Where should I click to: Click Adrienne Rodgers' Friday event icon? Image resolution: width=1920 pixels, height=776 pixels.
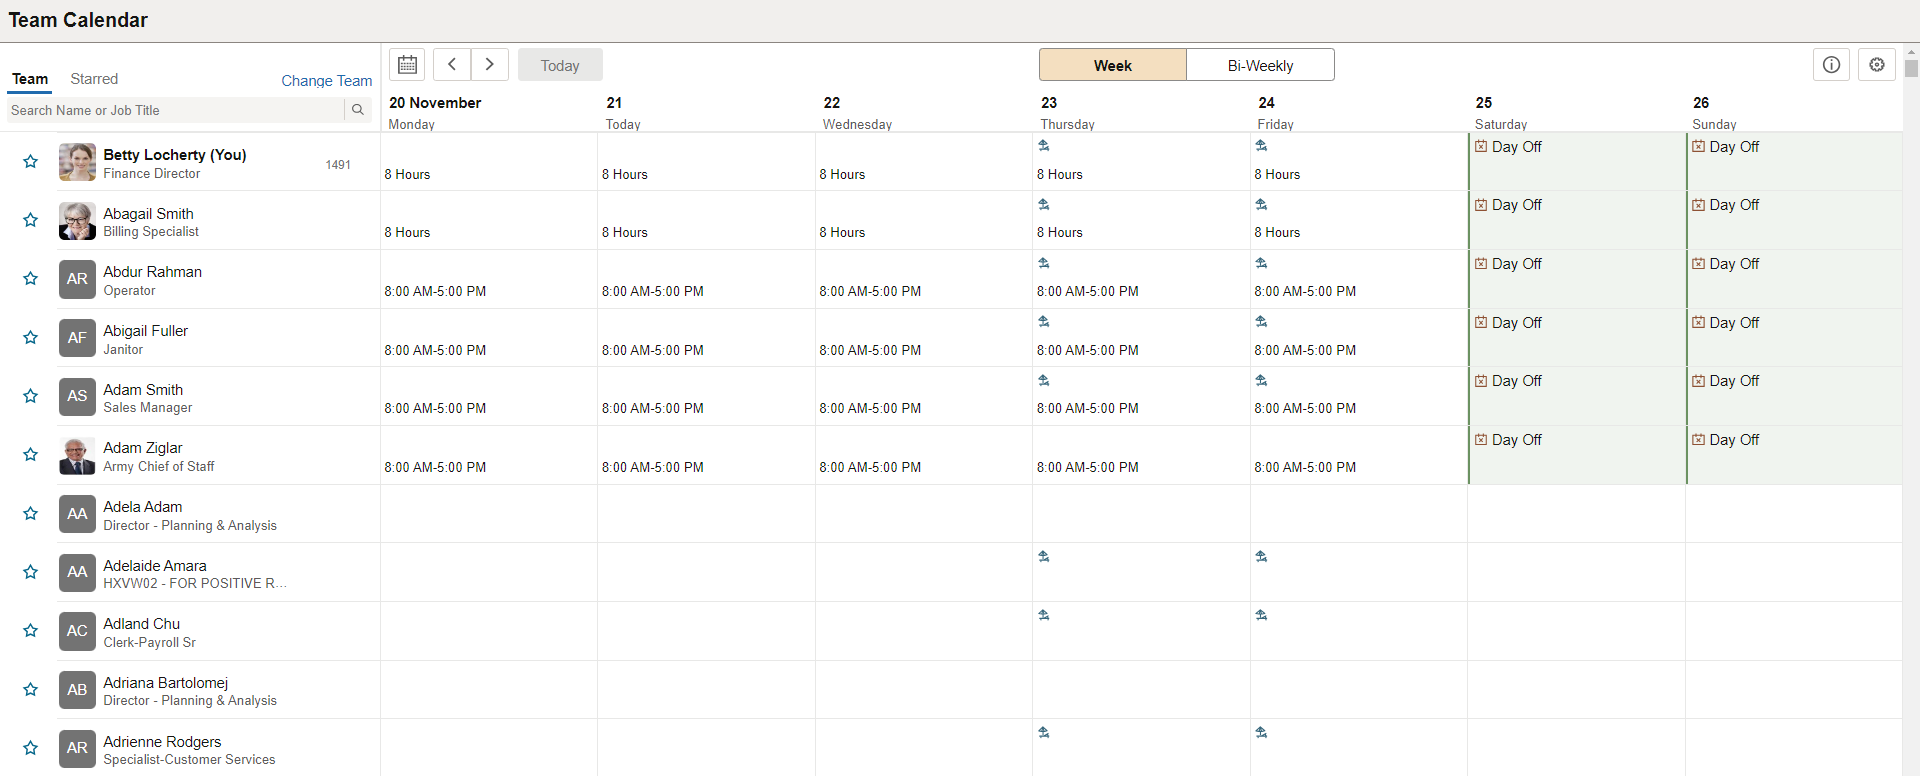coord(1262,733)
